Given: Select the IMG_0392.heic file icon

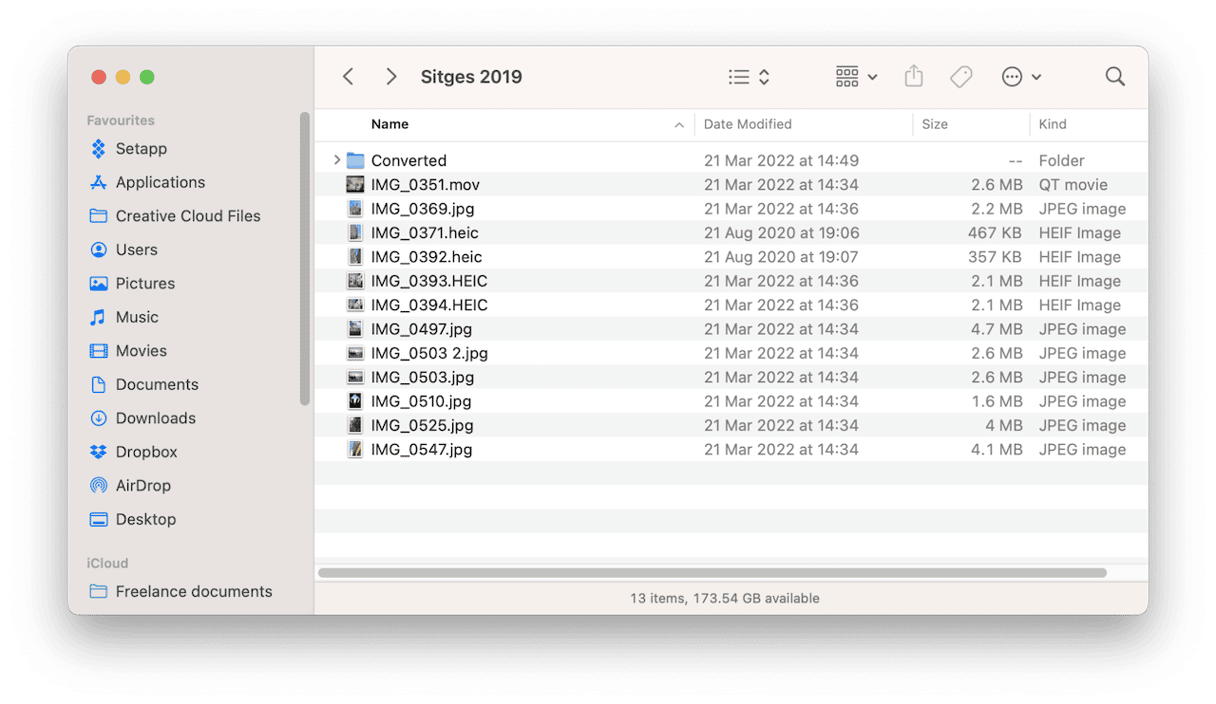Looking at the screenshot, I should pyautogui.click(x=355, y=256).
